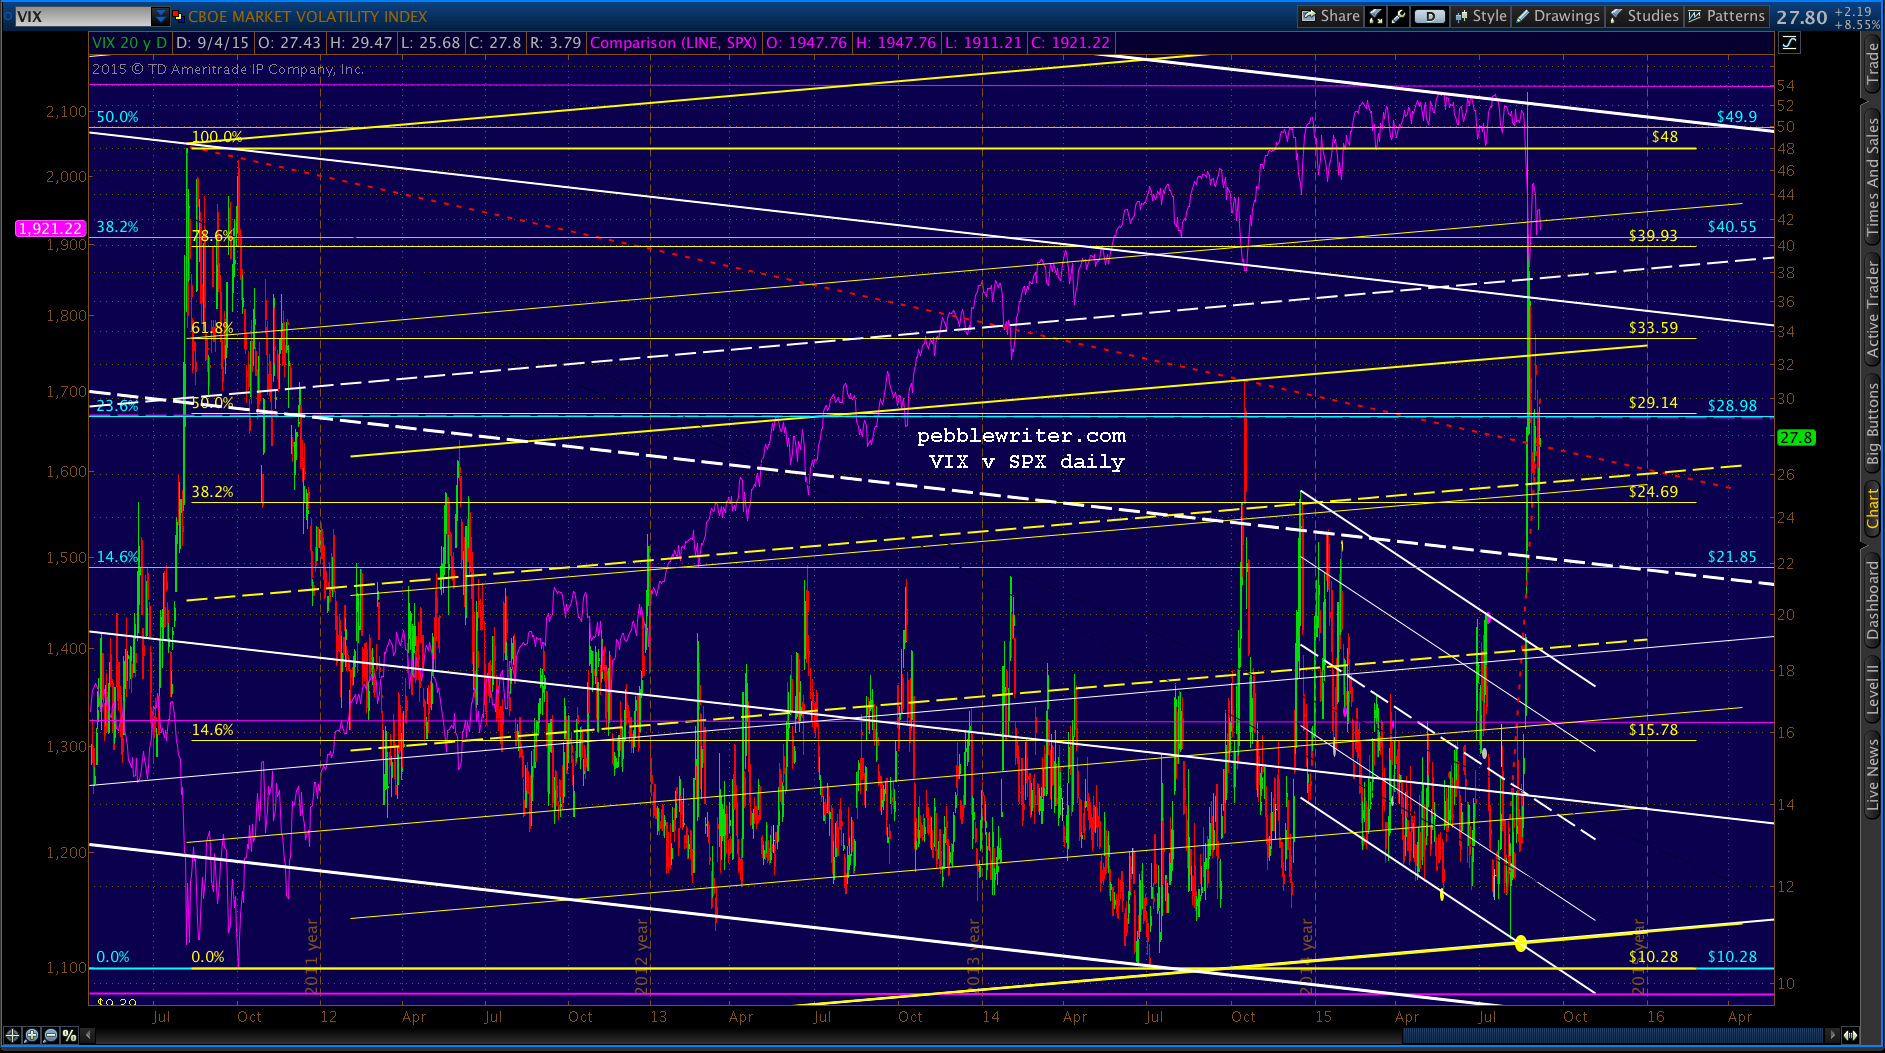Screen dimensions: 1885x1053
Task: Open the Live News side tab
Action: (1873, 775)
